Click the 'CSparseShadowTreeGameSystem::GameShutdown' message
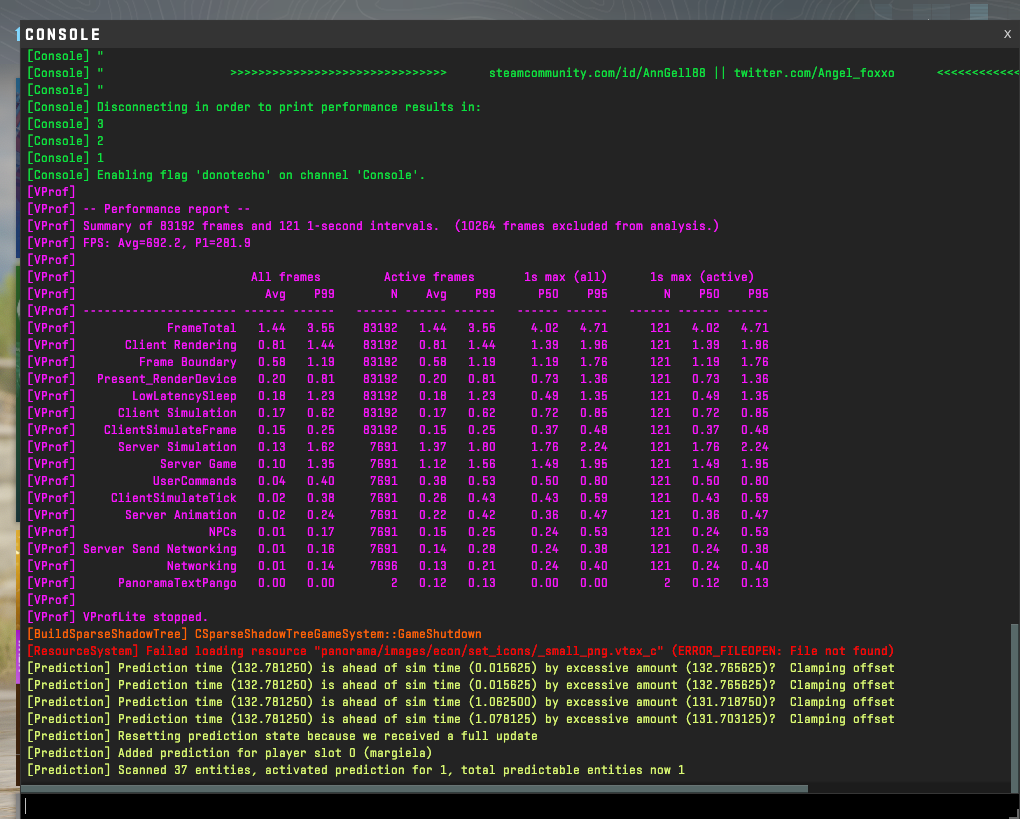The height and width of the screenshot is (819, 1020). tap(338, 634)
